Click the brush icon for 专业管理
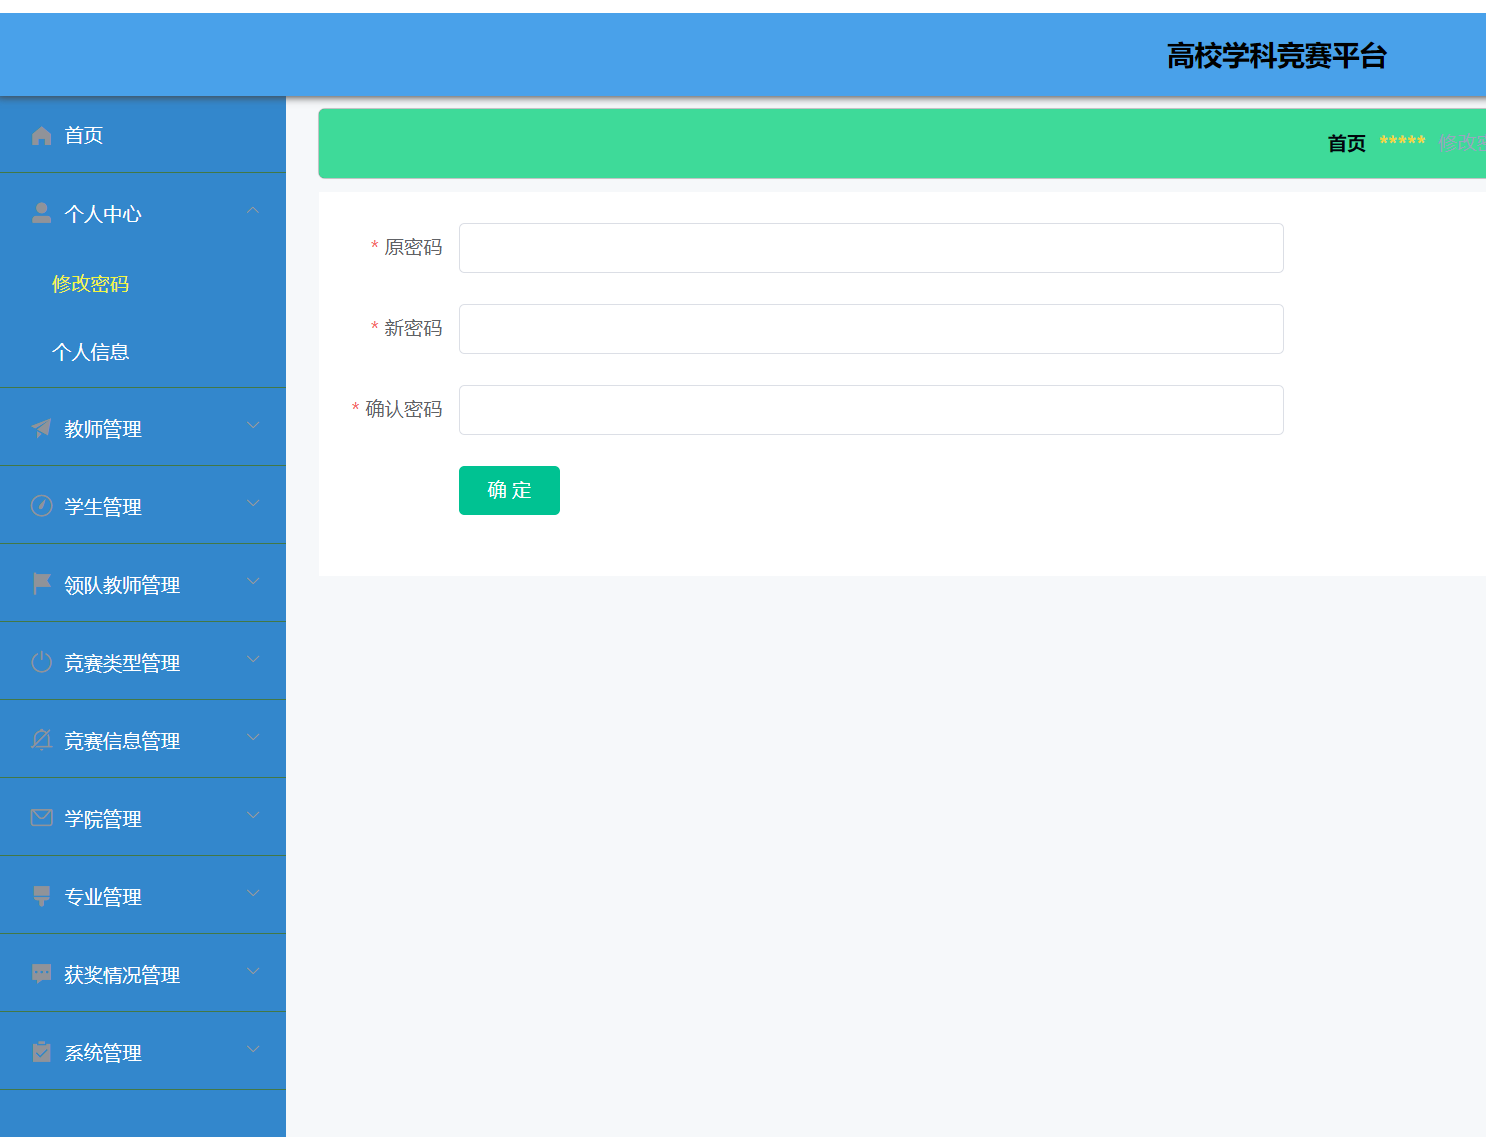1486x1137 pixels. (41, 896)
